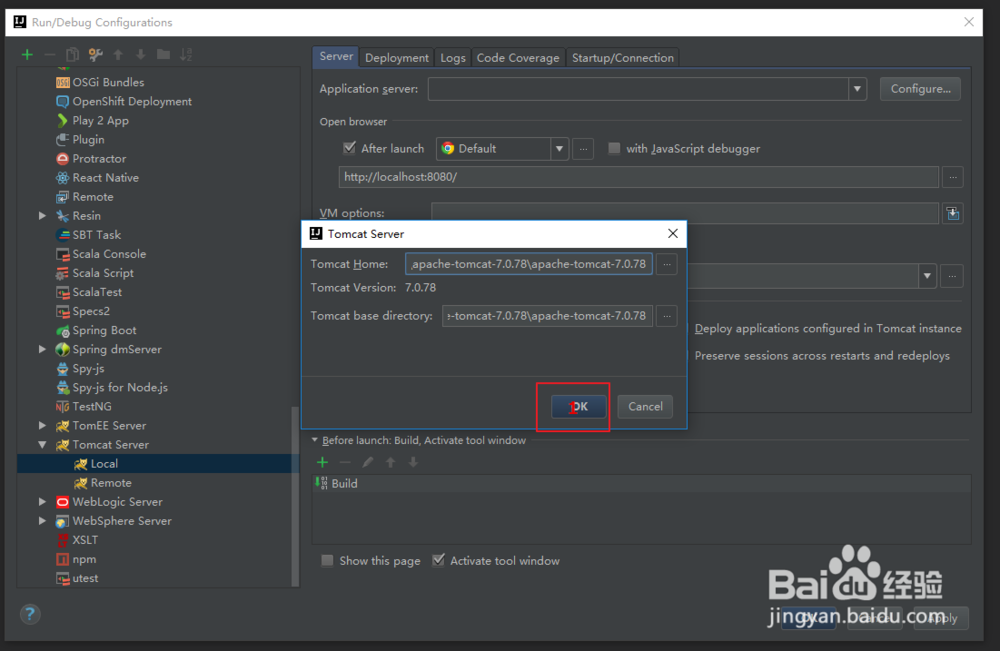
Task: Expand the WebLogic Server node
Action: (x=42, y=502)
